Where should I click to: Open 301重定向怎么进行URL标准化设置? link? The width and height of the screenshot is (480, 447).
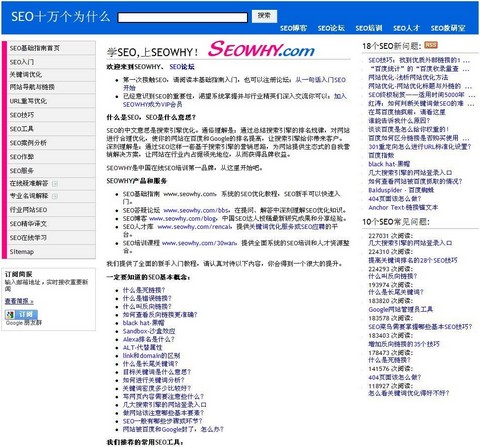coord(420,147)
